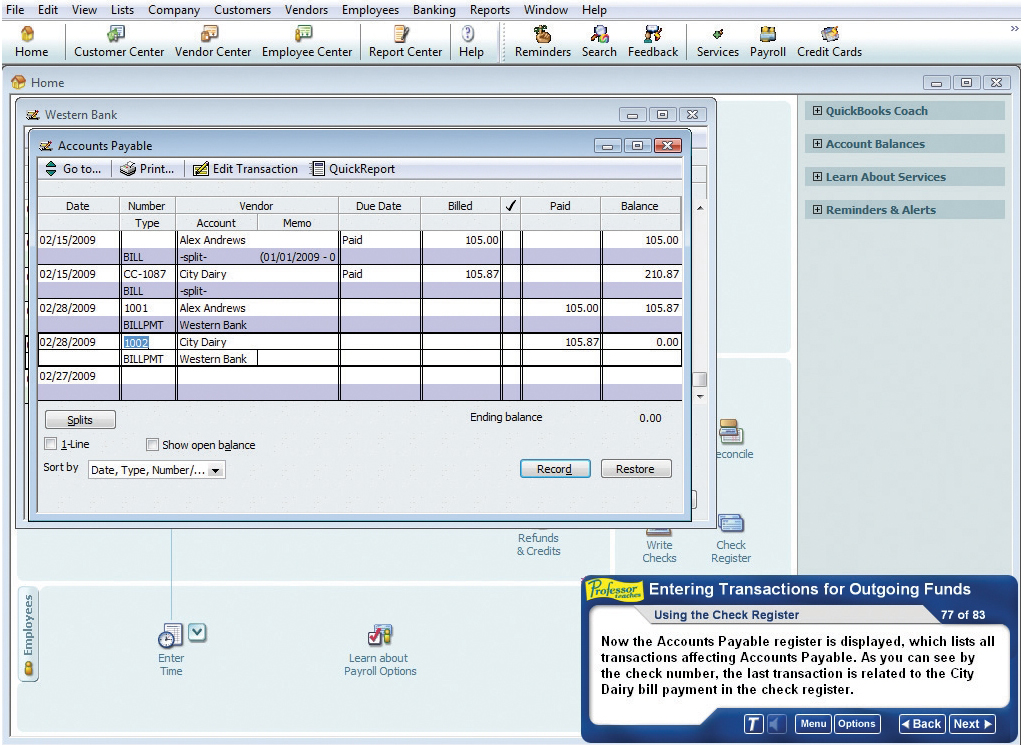Open the Credit Cards toolbar icon
The image size is (1024, 745).
point(829,42)
